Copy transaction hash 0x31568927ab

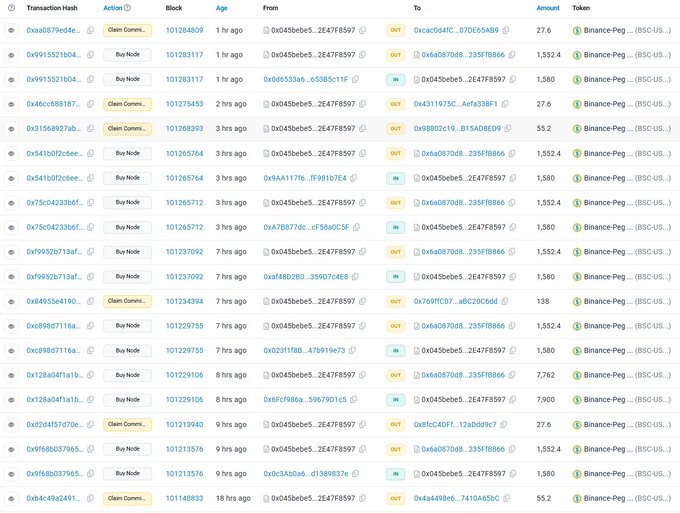coord(90,129)
